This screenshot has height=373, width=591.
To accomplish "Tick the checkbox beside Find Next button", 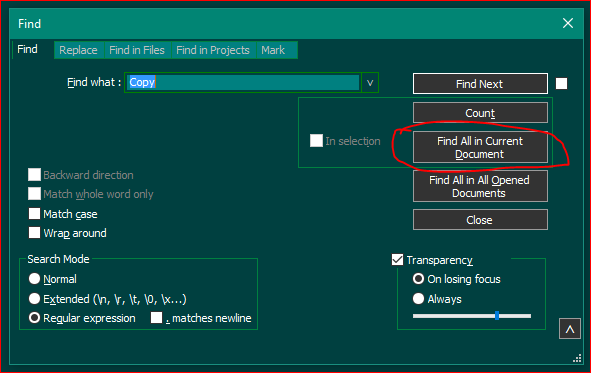I will [561, 84].
